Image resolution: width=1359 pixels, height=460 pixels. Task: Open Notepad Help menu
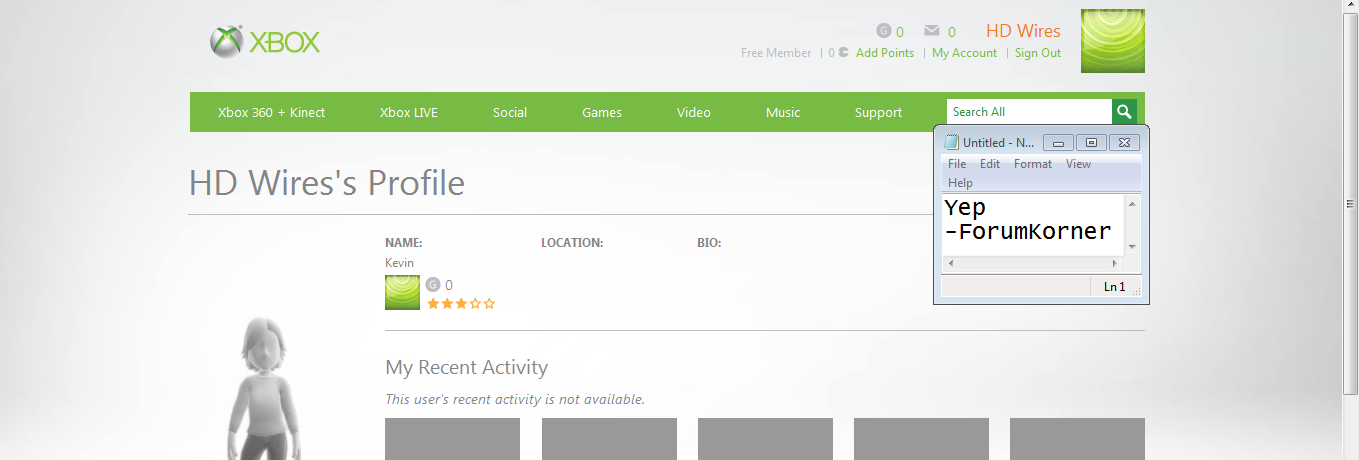(960, 183)
